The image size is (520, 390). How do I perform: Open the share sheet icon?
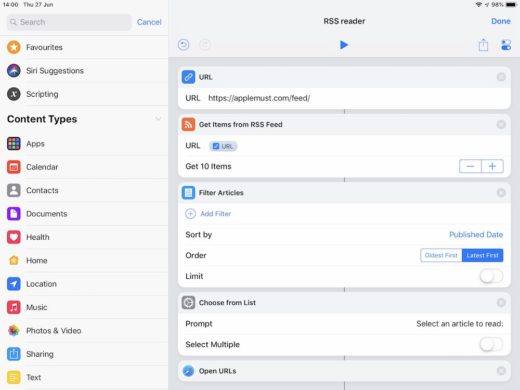tap(483, 45)
